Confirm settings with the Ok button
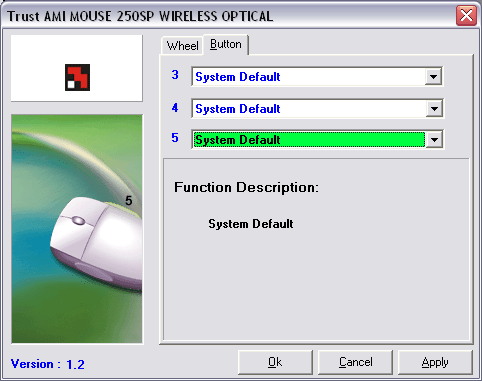Viewport: 482px width, 381px height. 275,362
